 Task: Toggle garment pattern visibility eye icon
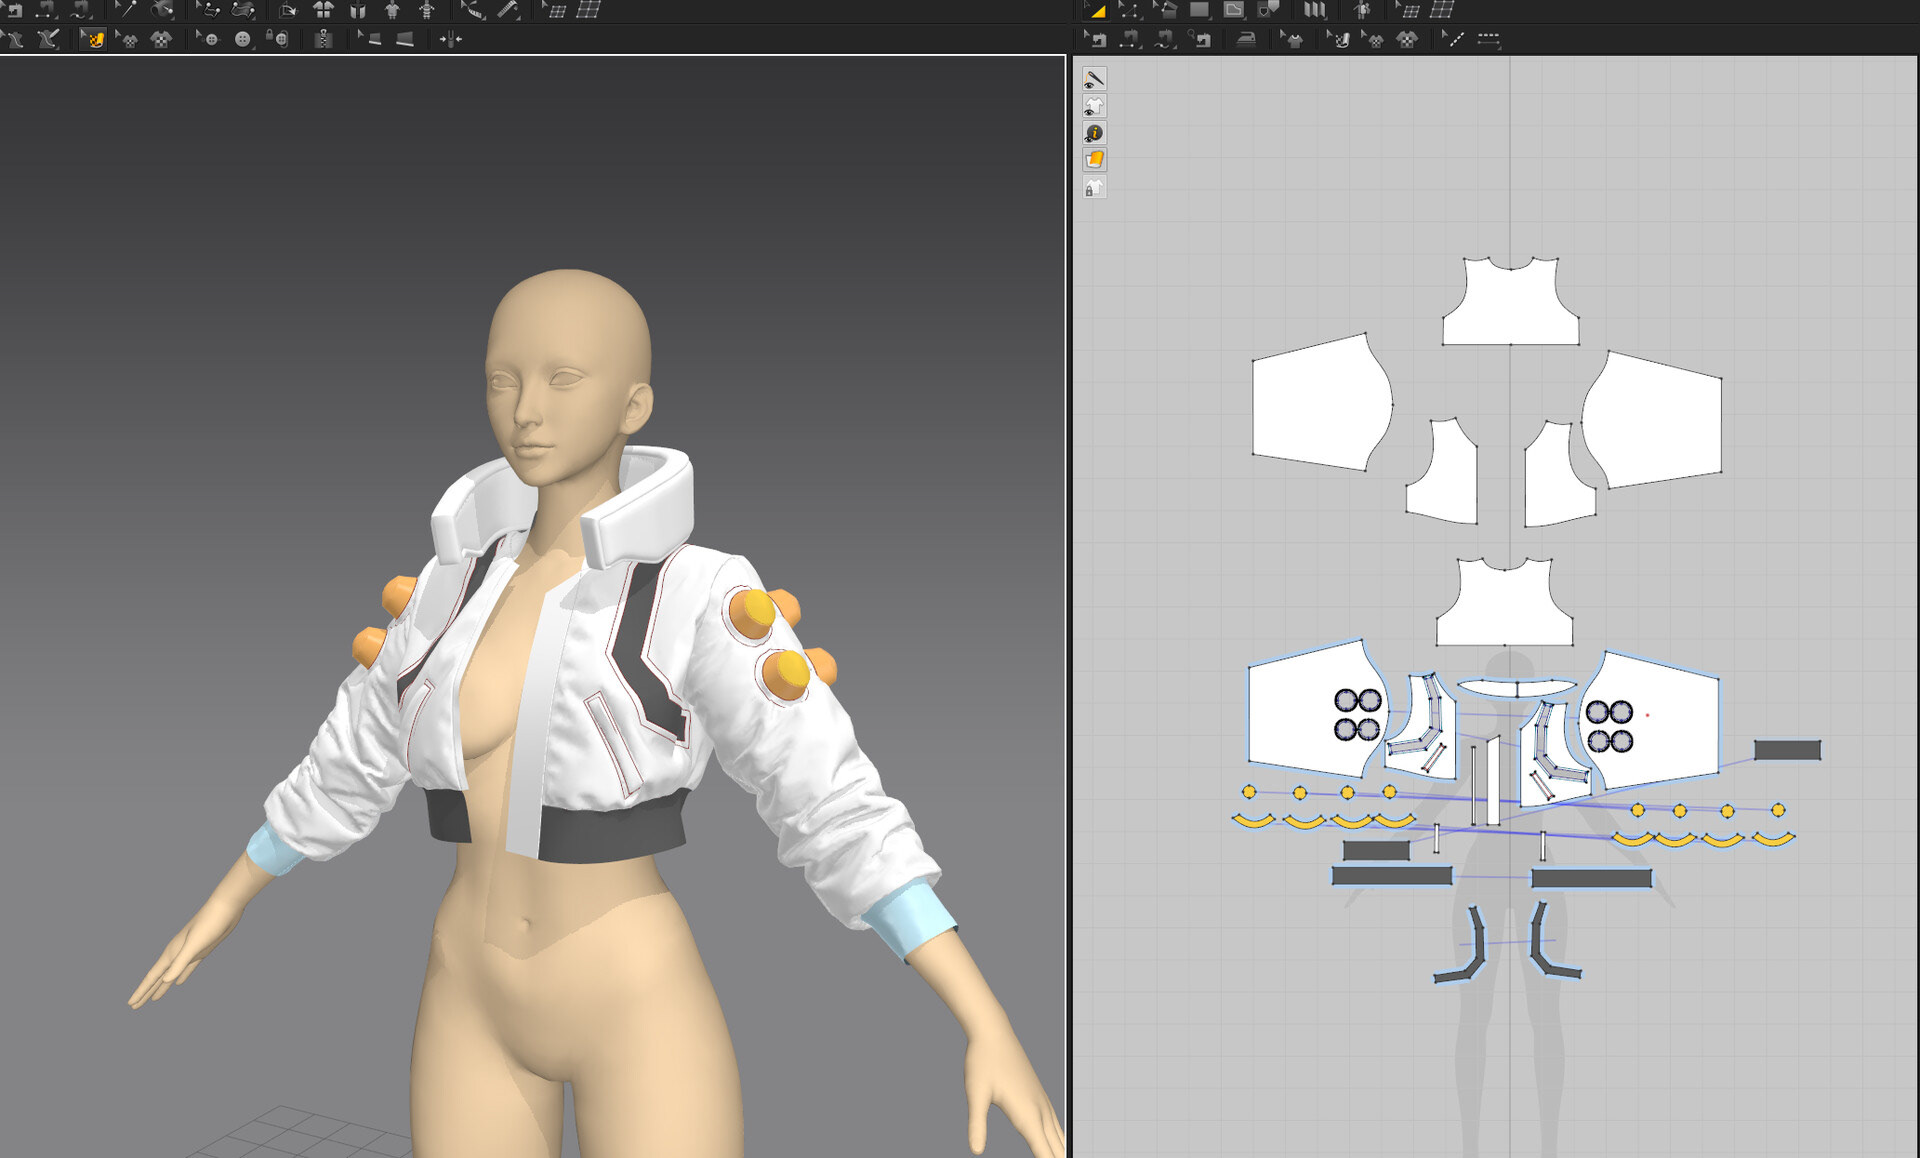pyautogui.click(x=1093, y=106)
